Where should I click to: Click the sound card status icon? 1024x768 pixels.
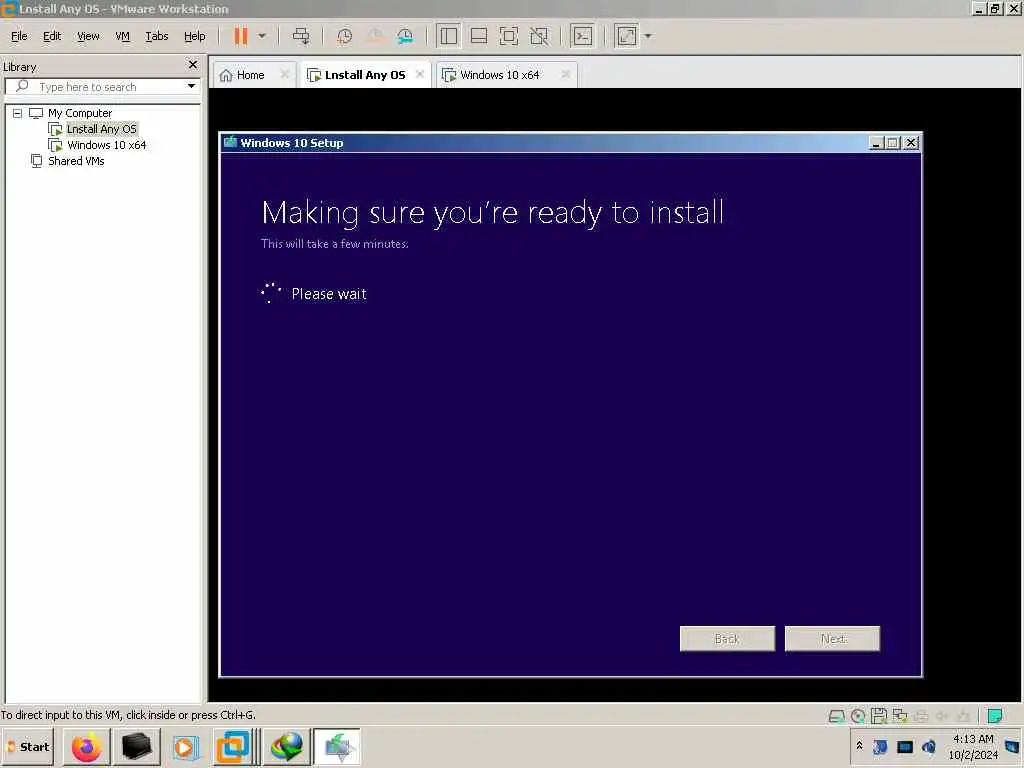942,716
